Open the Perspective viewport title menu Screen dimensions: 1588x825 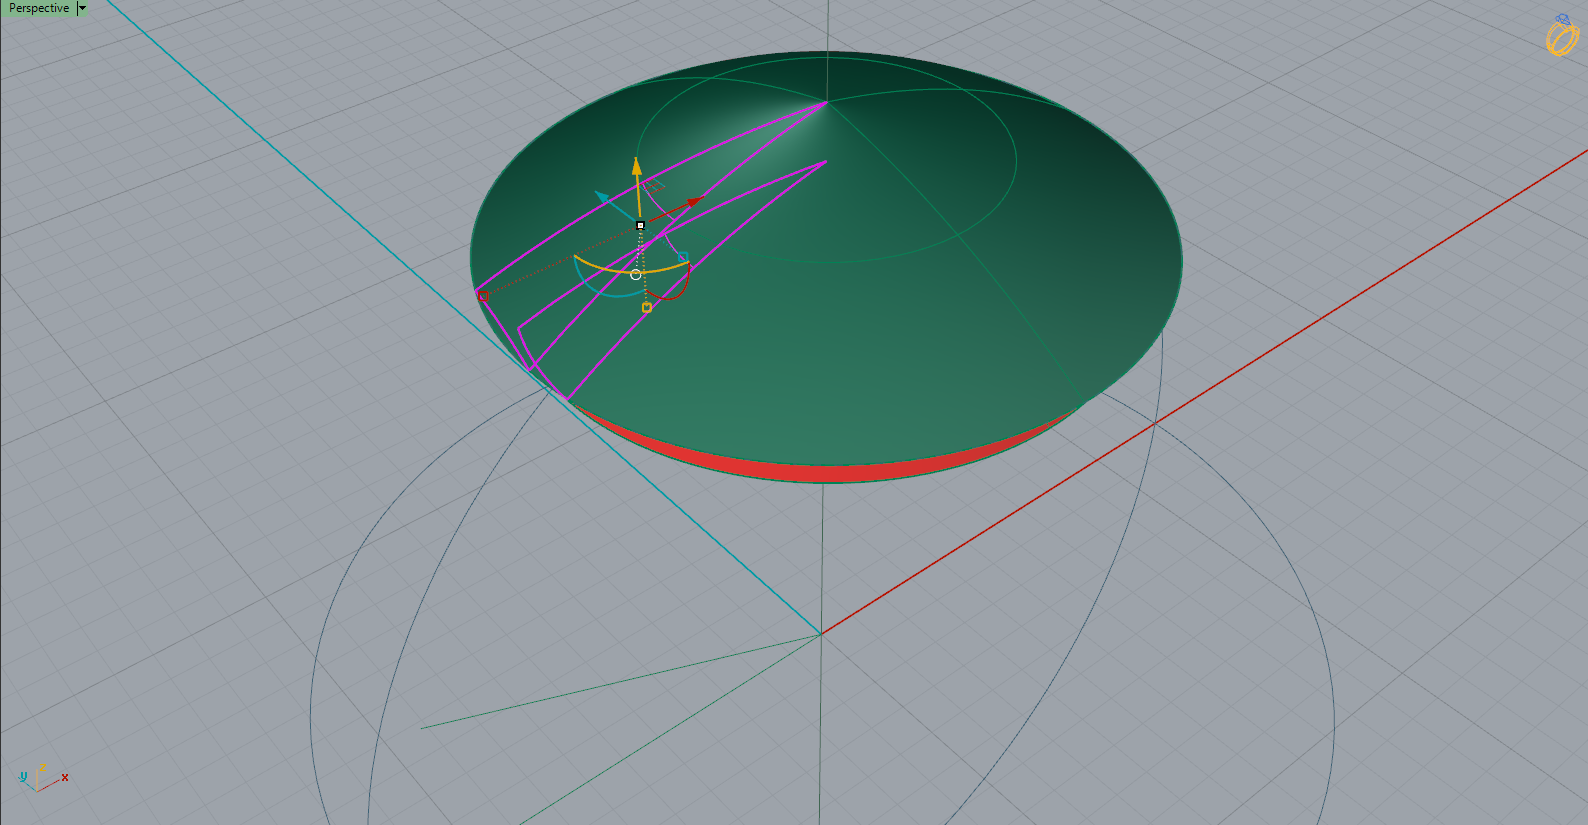[39, 8]
